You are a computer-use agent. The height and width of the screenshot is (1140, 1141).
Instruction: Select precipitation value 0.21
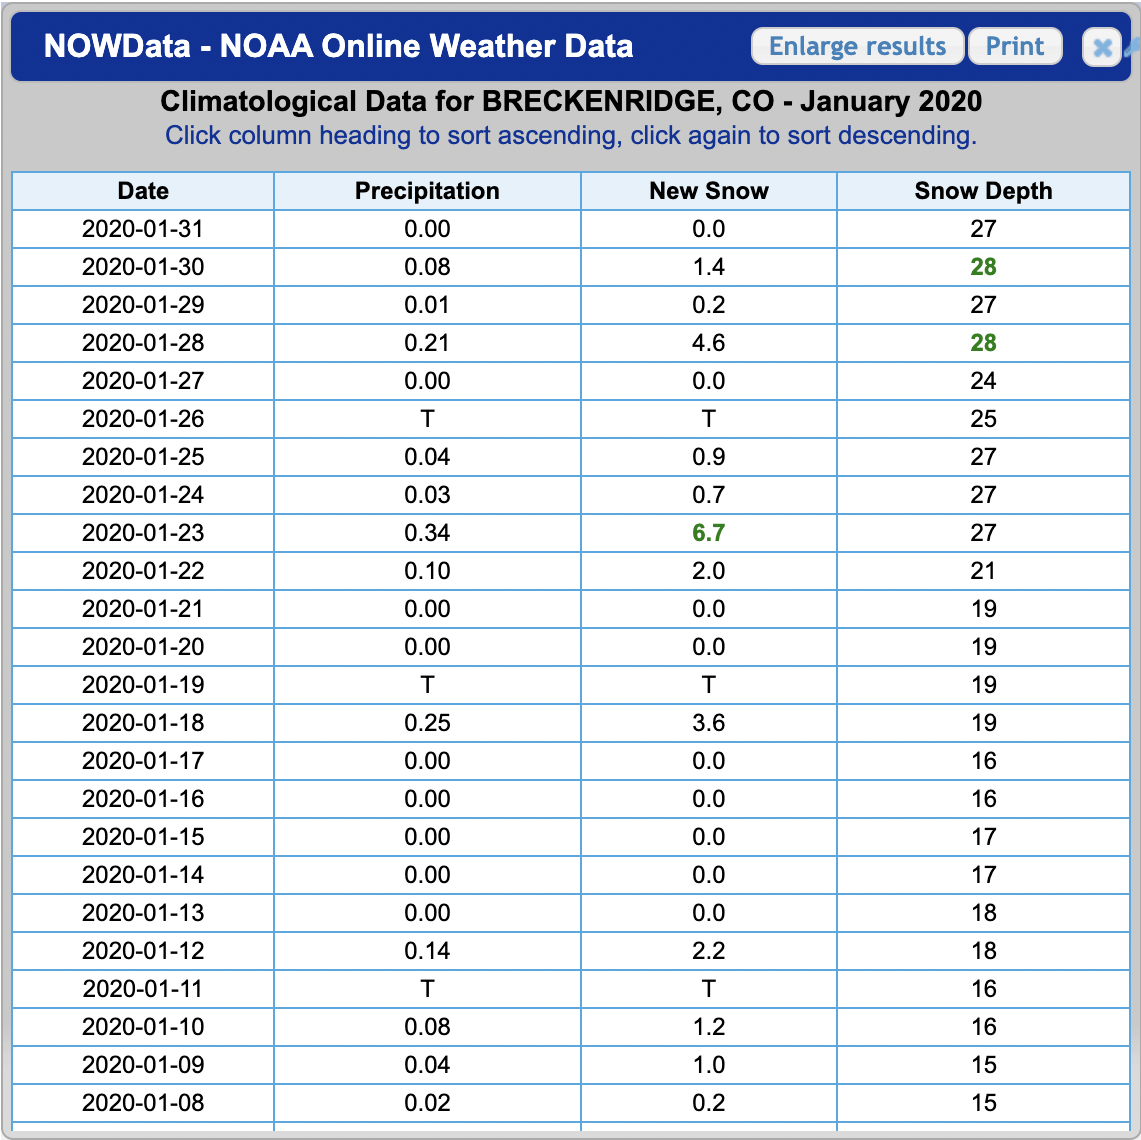[427, 343]
